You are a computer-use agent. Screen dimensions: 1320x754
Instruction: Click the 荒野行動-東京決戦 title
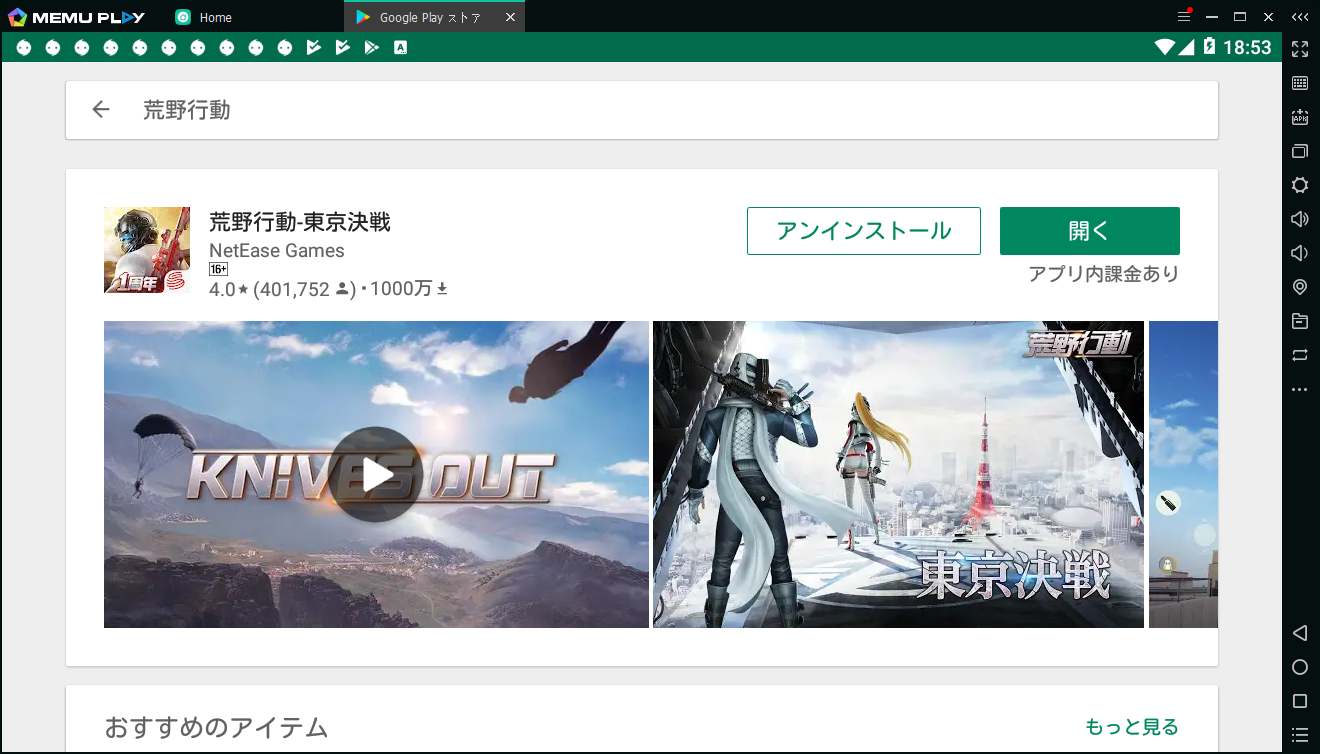click(x=300, y=222)
